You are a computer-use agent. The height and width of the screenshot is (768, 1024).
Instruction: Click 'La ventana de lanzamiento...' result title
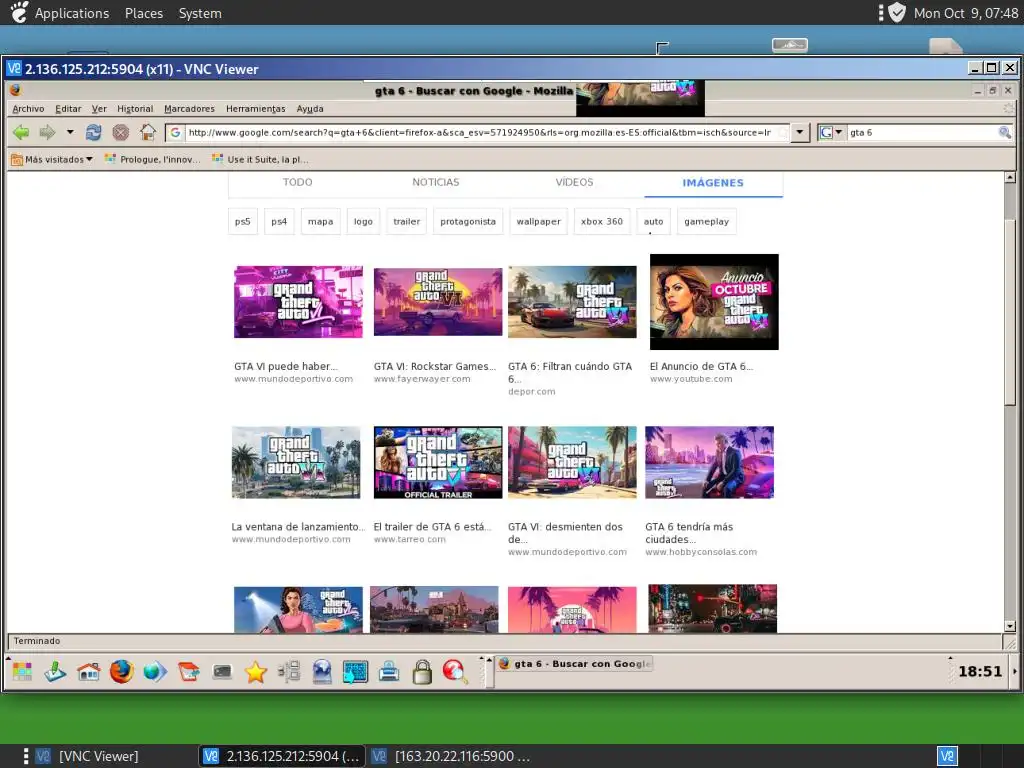tap(298, 527)
